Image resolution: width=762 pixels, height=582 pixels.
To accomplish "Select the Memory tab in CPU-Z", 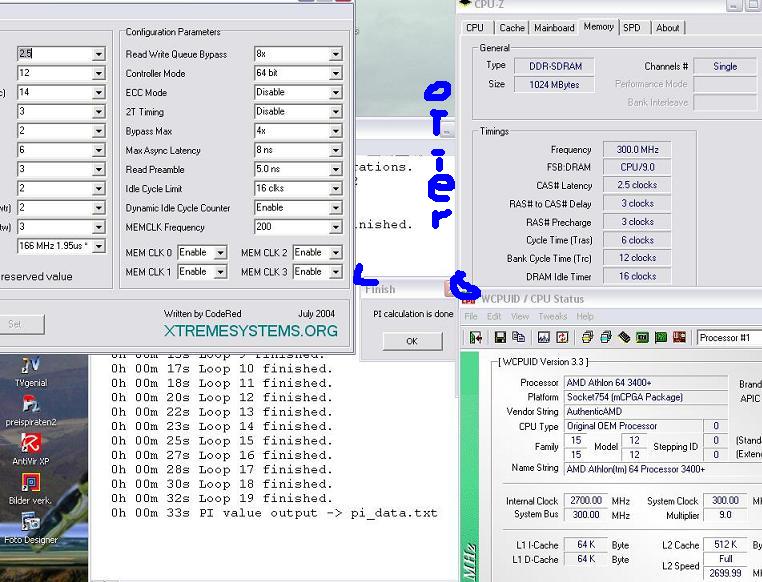I will tap(598, 27).
